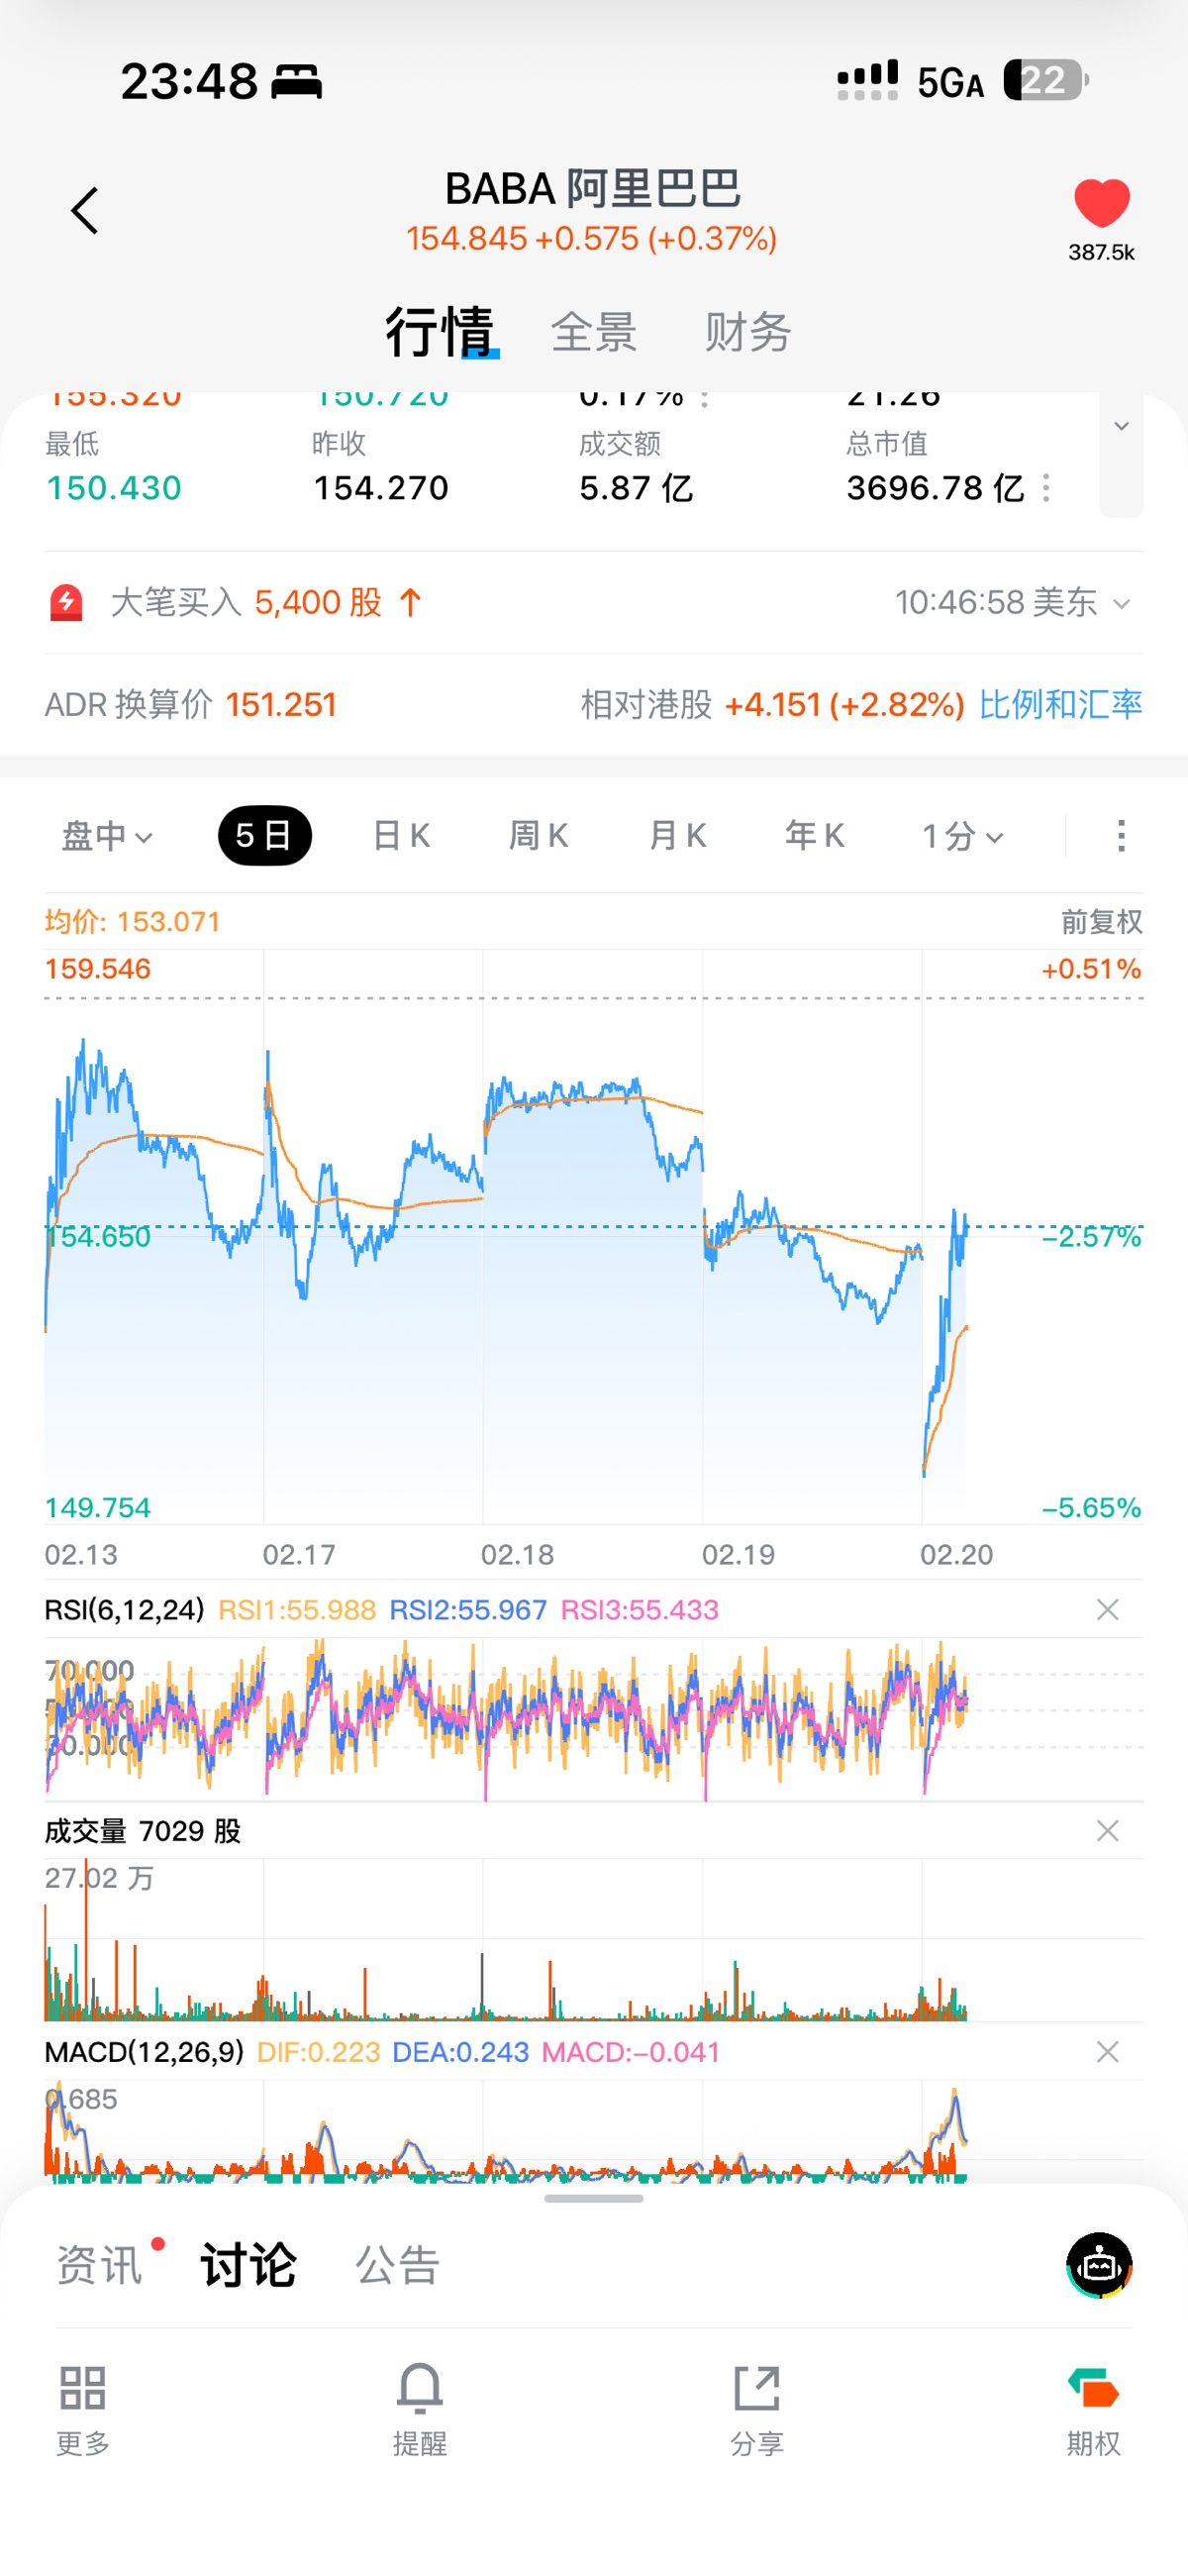1188x2576 pixels.
Task: Expand the quote details chevron
Action: coord(1121,428)
